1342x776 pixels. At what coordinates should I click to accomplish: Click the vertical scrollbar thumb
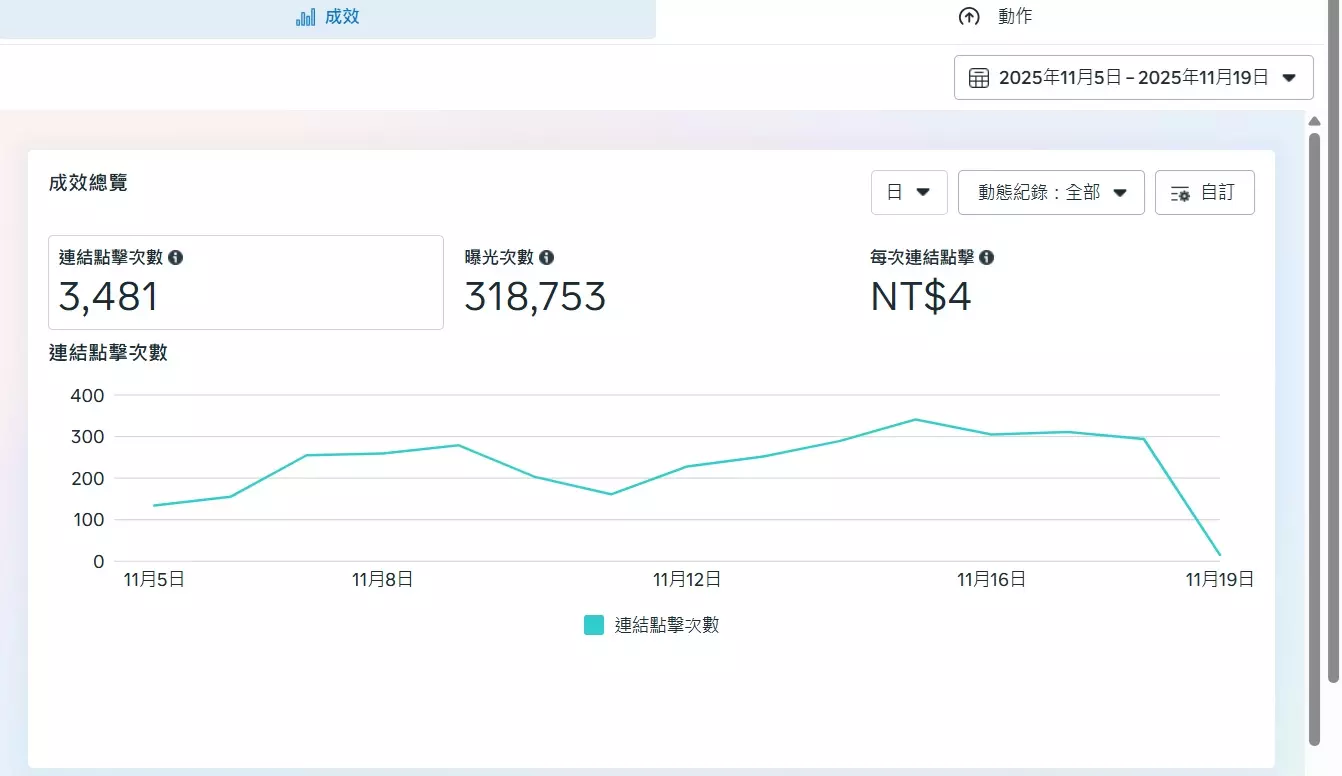(x=1315, y=430)
